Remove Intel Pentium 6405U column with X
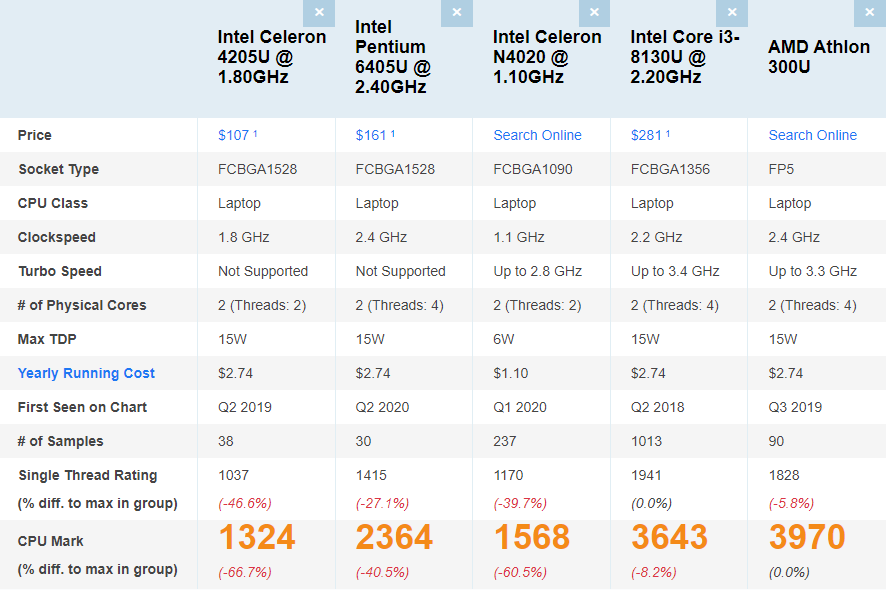The image size is (886, 590). point(456,13)
